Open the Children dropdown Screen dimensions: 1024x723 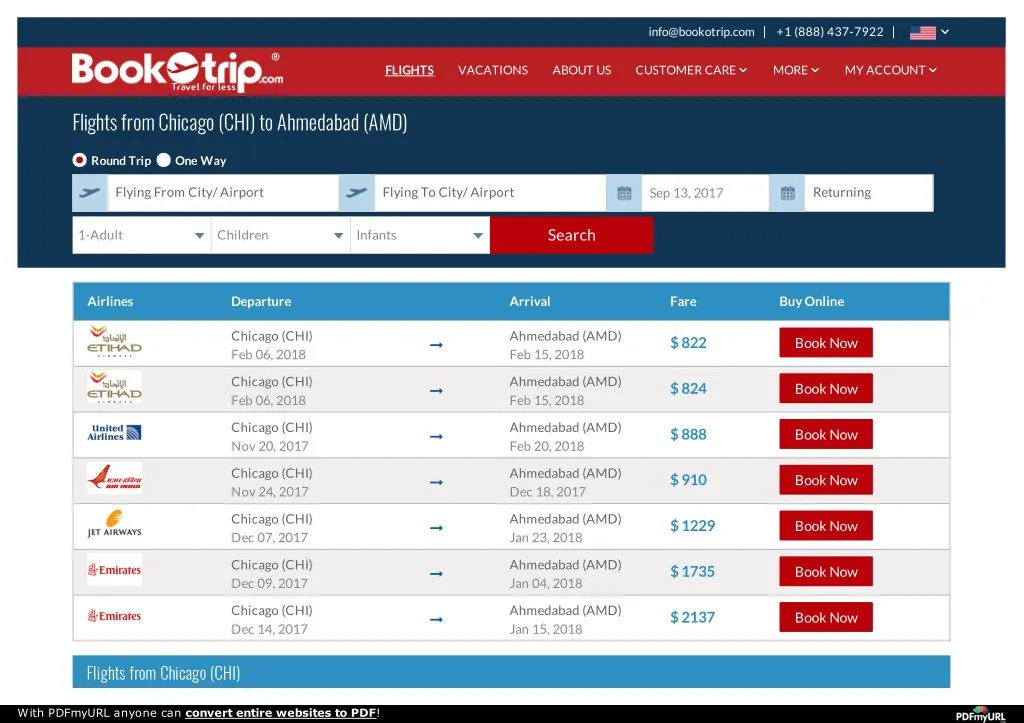(281, 235)
